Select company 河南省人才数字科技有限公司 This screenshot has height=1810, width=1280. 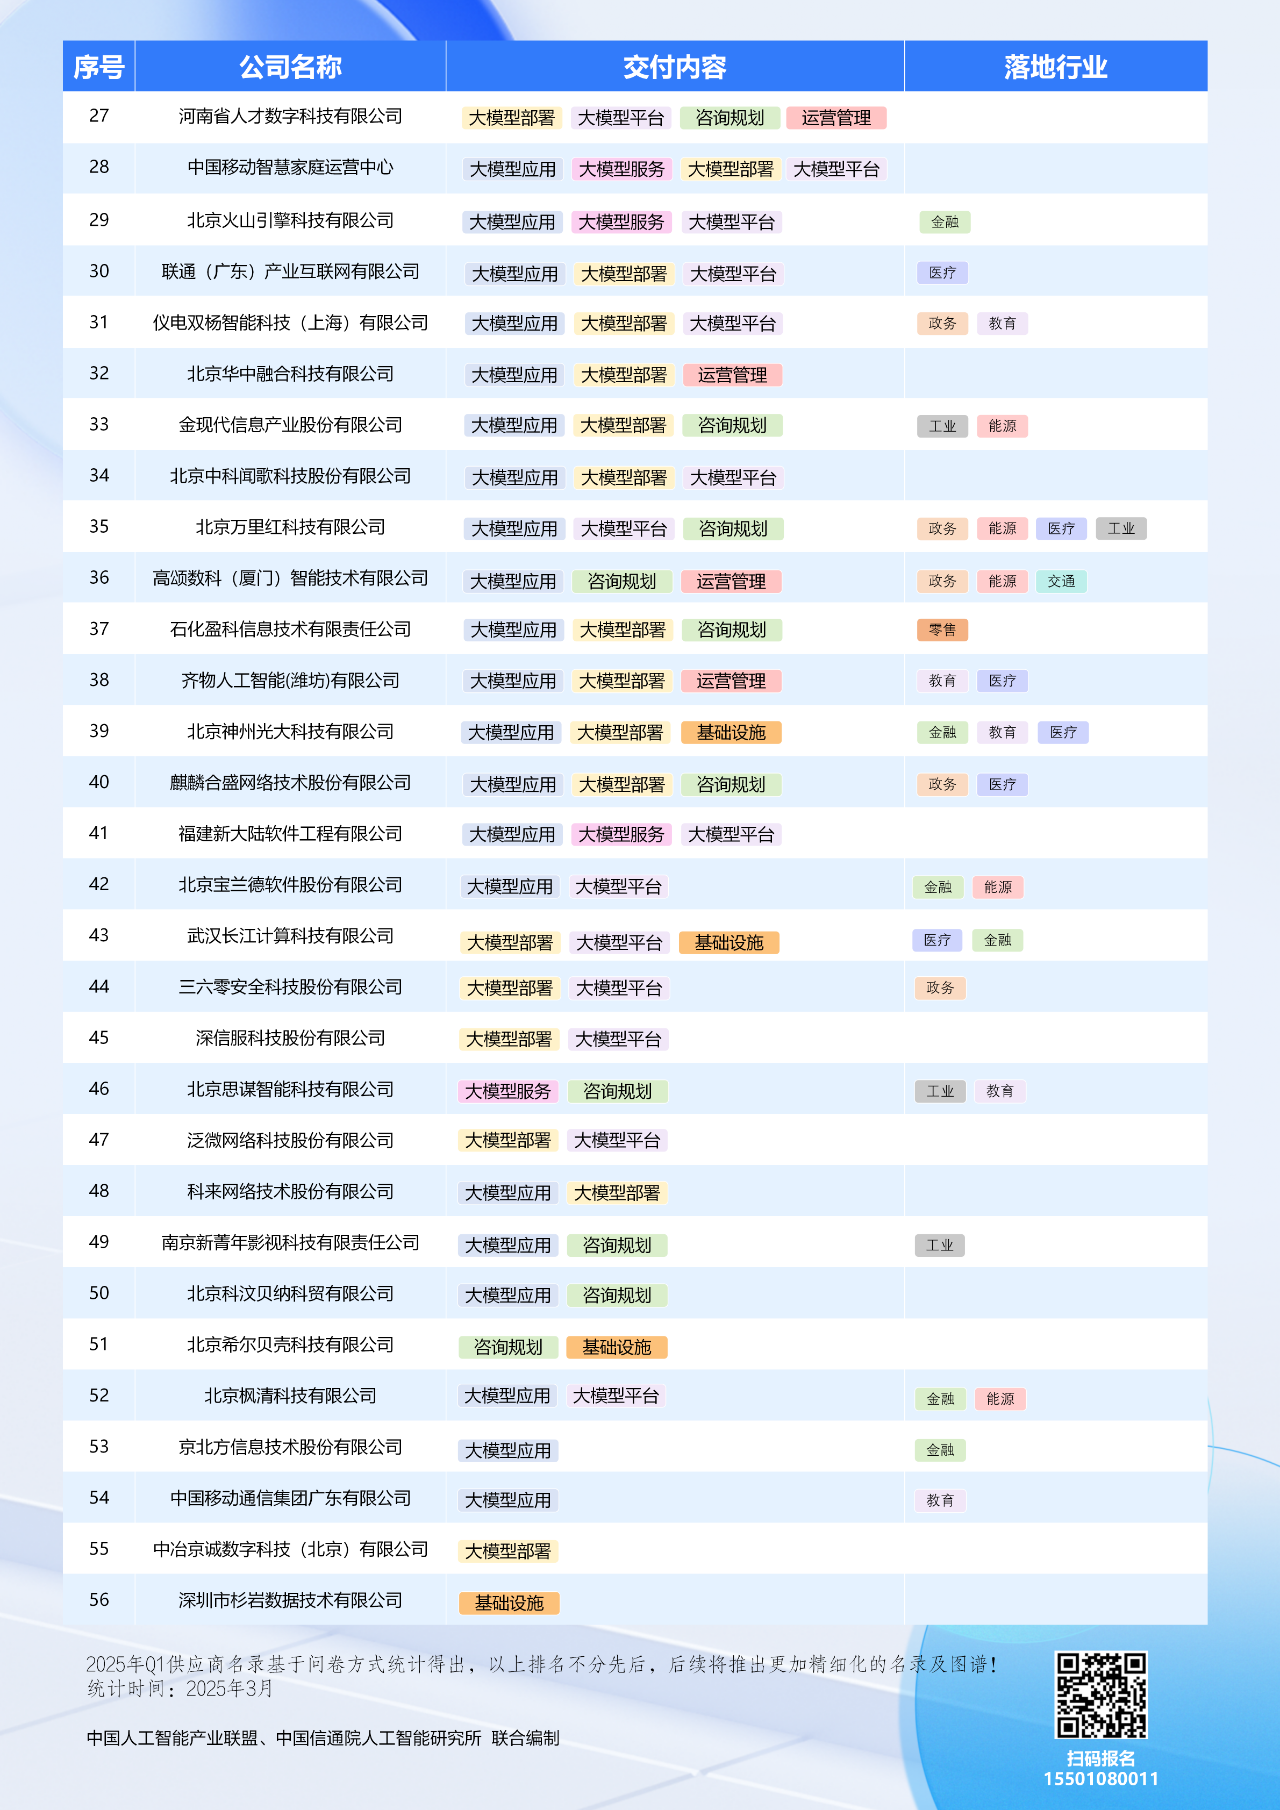point(290,116)
